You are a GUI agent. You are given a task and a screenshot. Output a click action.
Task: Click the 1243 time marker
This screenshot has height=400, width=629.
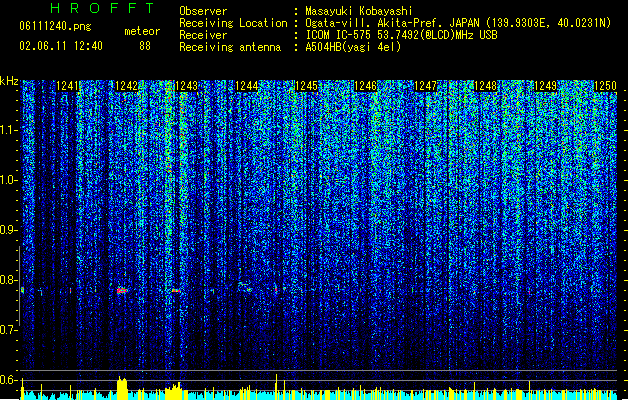click(x=187, y=86)
